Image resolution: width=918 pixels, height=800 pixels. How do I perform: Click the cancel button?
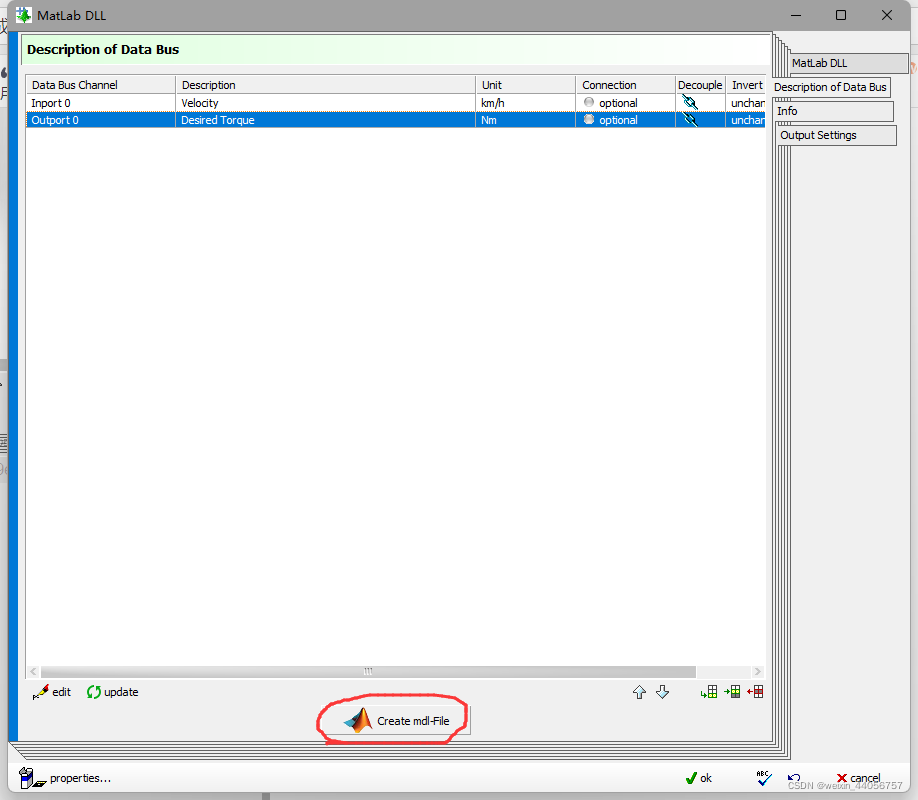click(858, 778)
